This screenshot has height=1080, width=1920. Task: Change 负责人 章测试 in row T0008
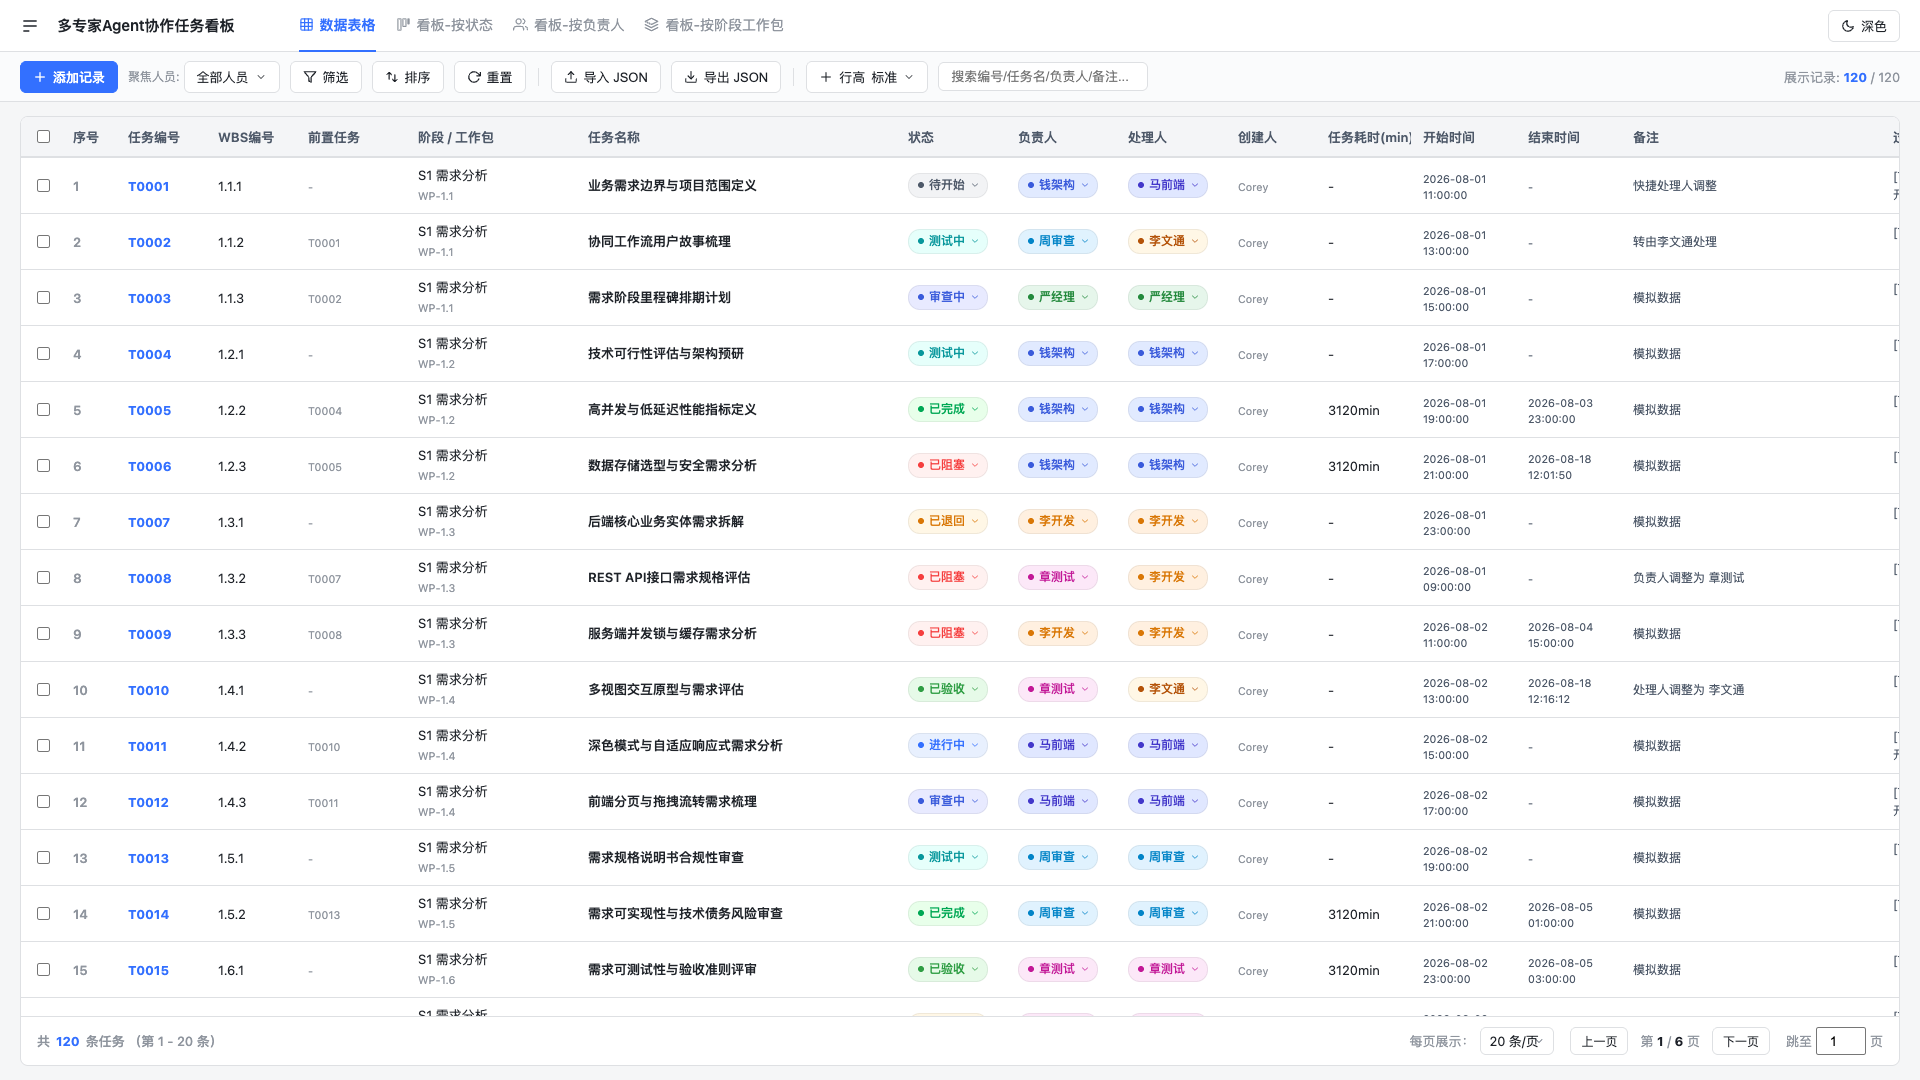(1058, 577)
